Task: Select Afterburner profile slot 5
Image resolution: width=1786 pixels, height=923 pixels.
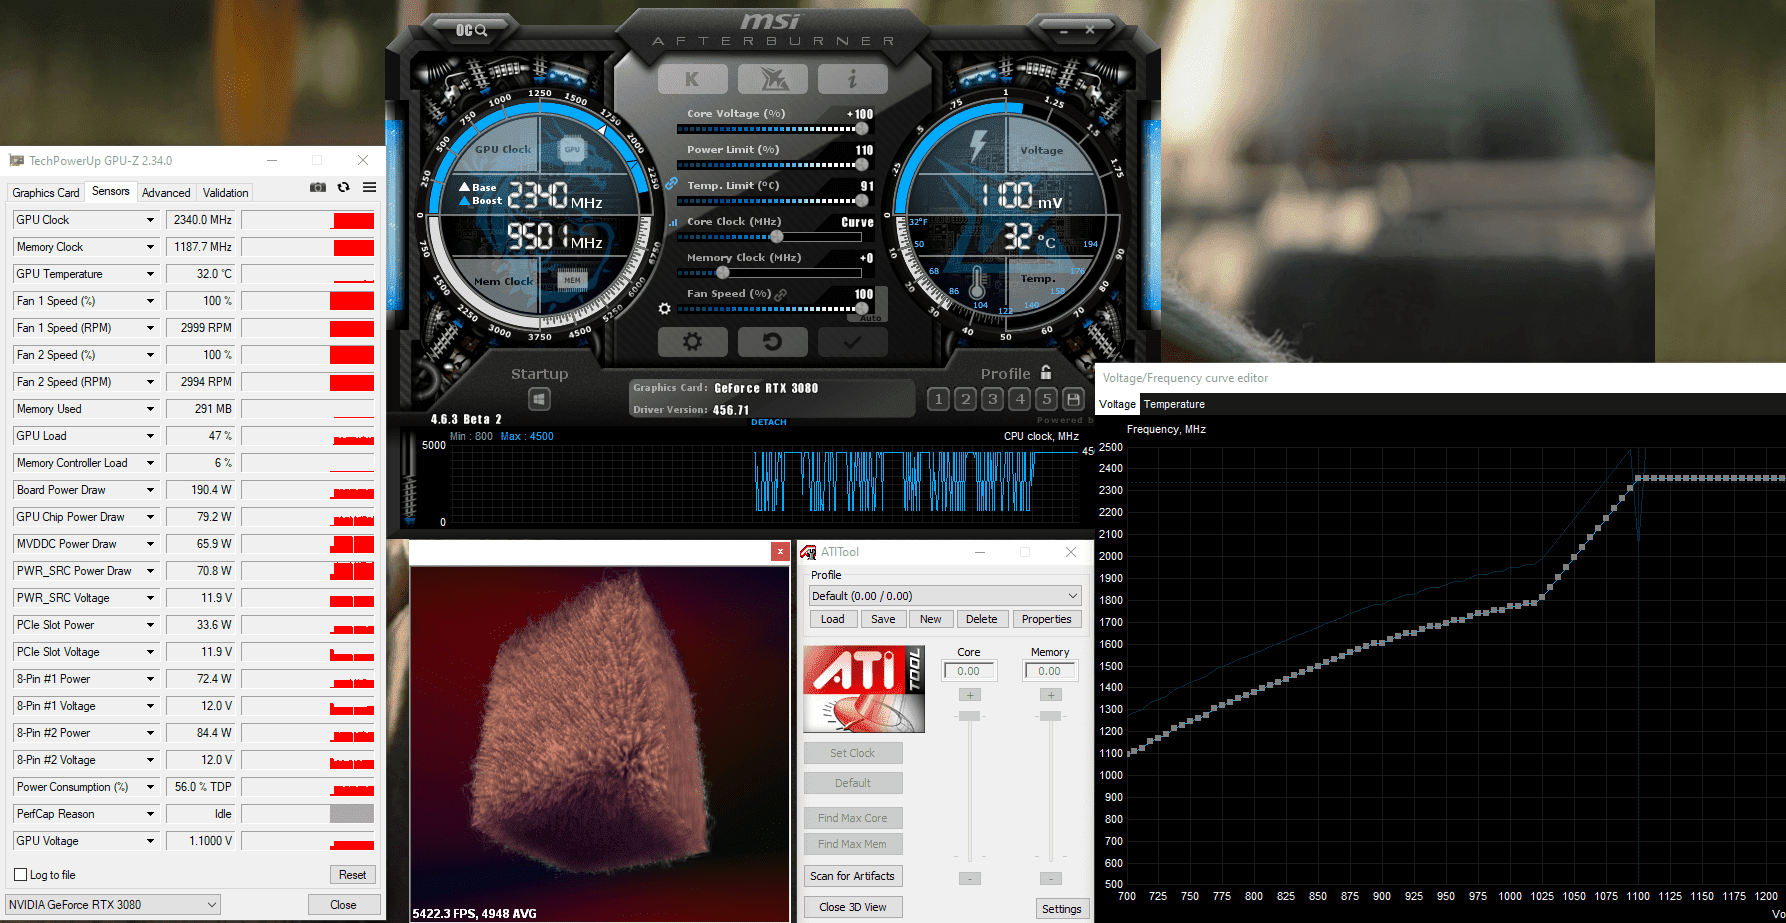Action: click(1046, 399)
